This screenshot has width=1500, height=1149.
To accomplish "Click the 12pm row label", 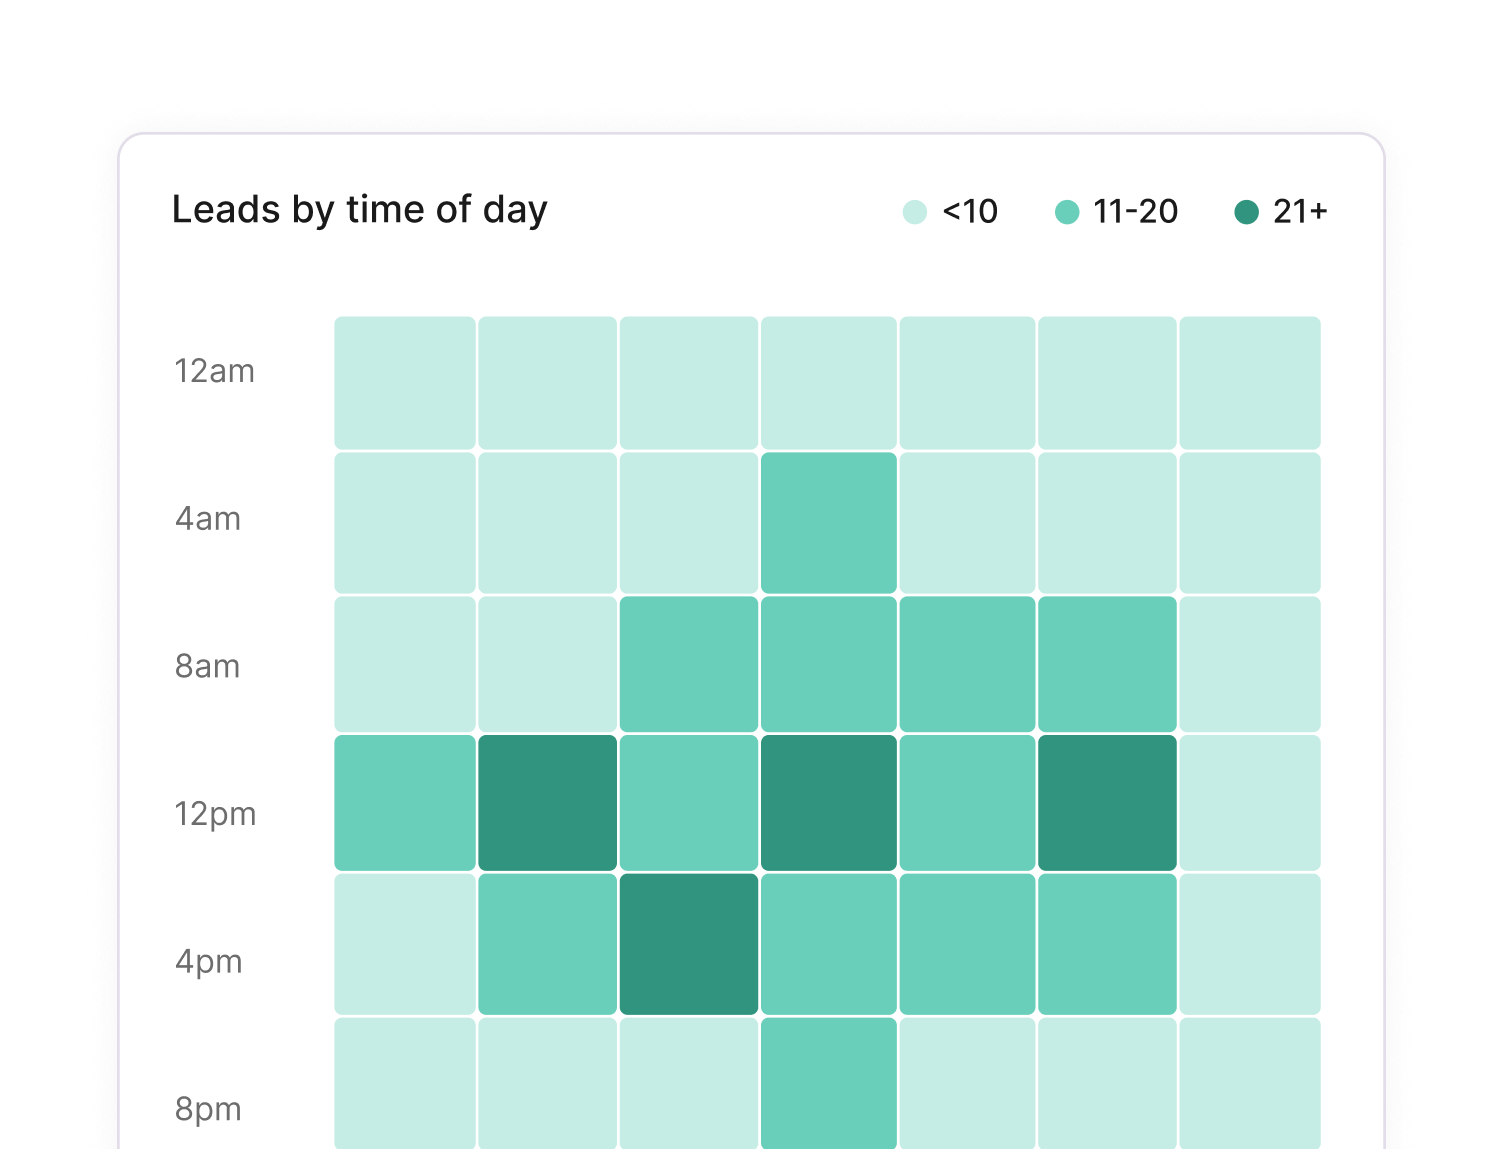I will pos(215,814).
